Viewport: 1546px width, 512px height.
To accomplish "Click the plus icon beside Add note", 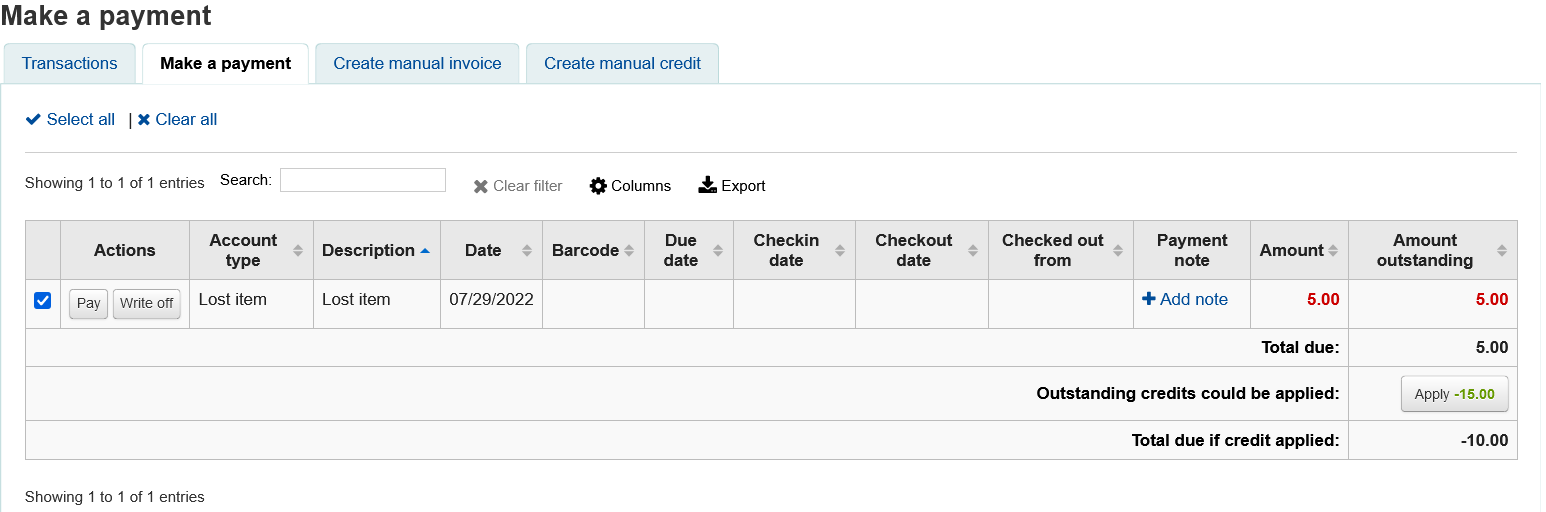I will [x=1149, y=299].
